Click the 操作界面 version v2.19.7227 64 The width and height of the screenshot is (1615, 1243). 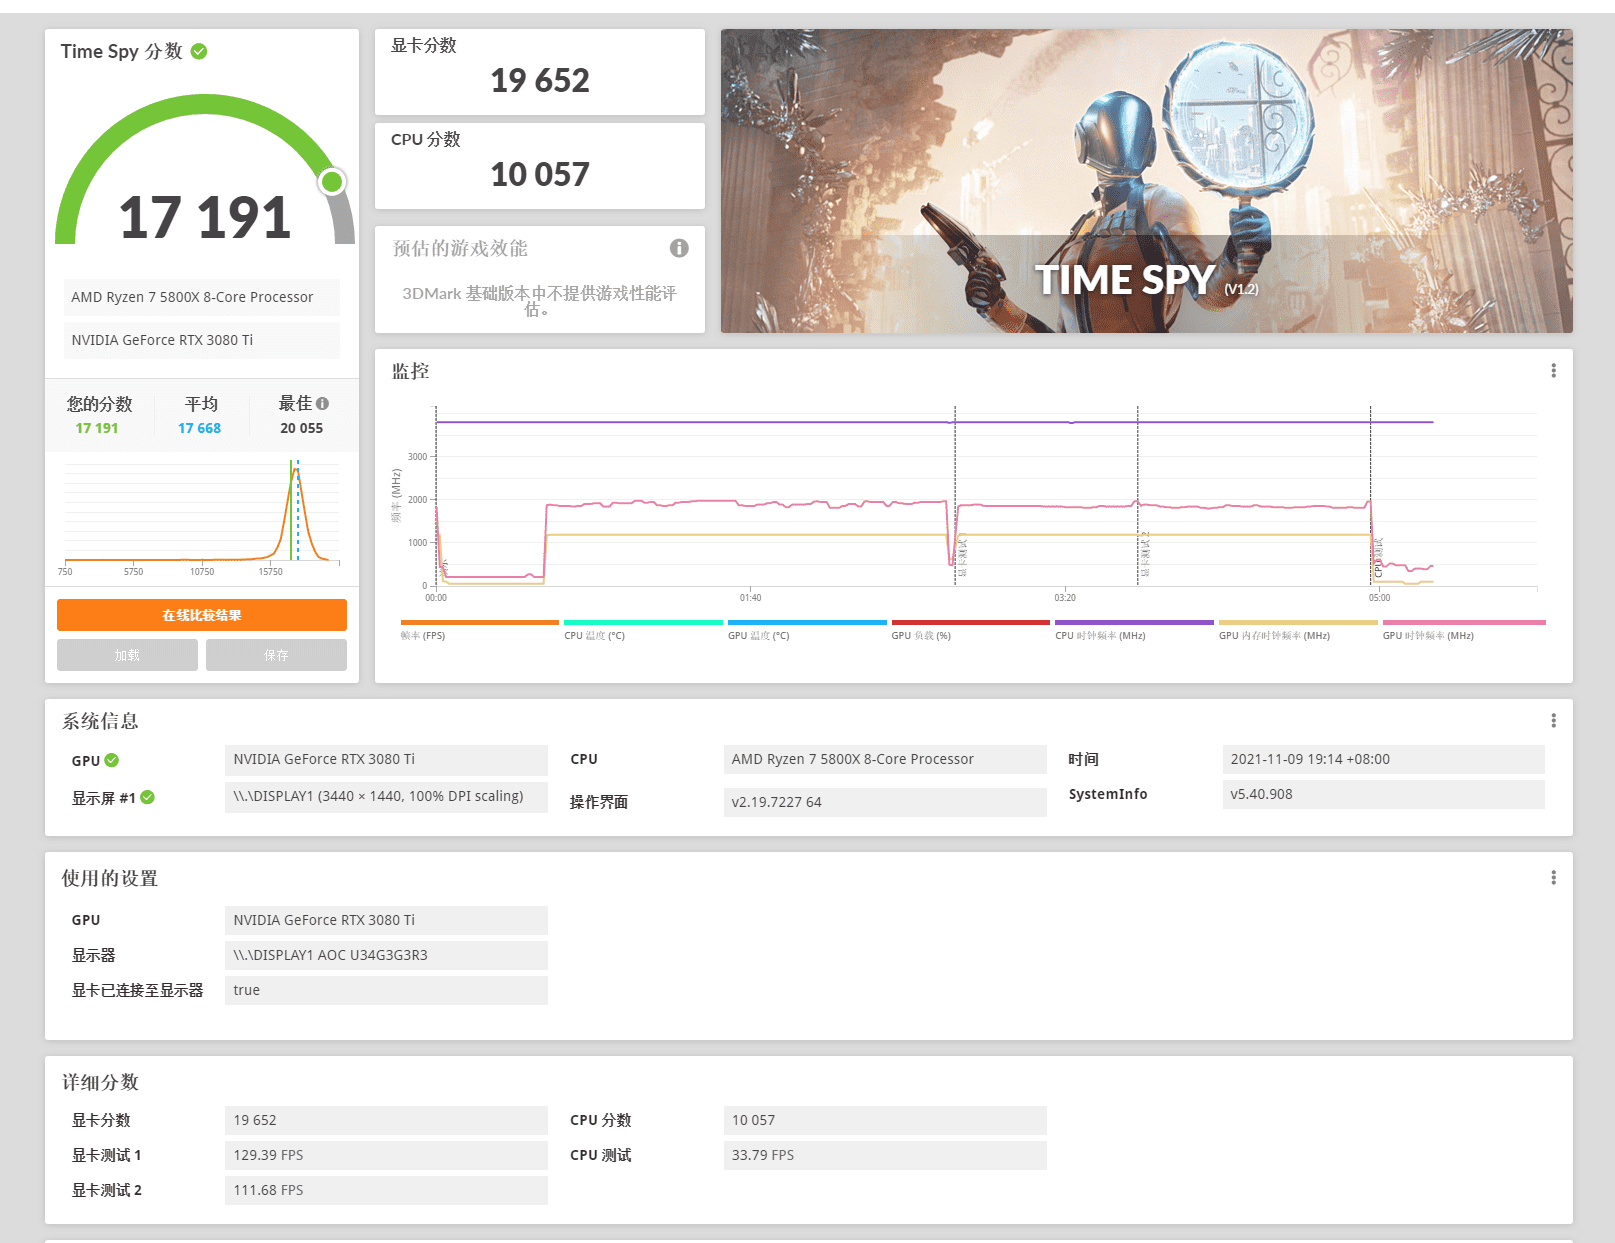tap(885, 802)
